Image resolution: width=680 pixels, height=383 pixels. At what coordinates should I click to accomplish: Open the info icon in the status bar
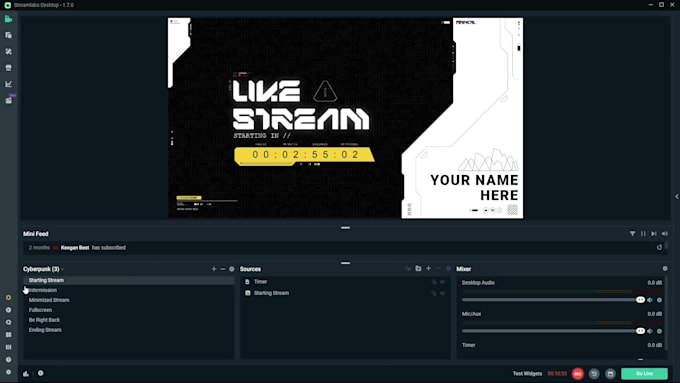(x=40, y=373)
